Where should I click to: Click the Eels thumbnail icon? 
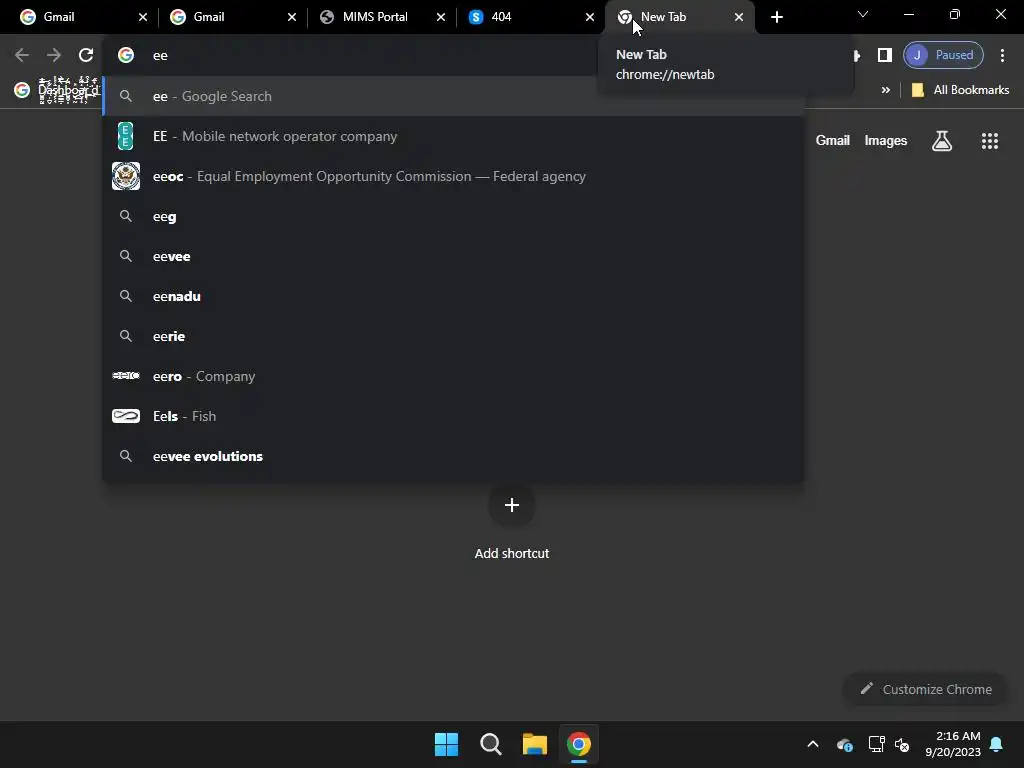click(125, 416)
